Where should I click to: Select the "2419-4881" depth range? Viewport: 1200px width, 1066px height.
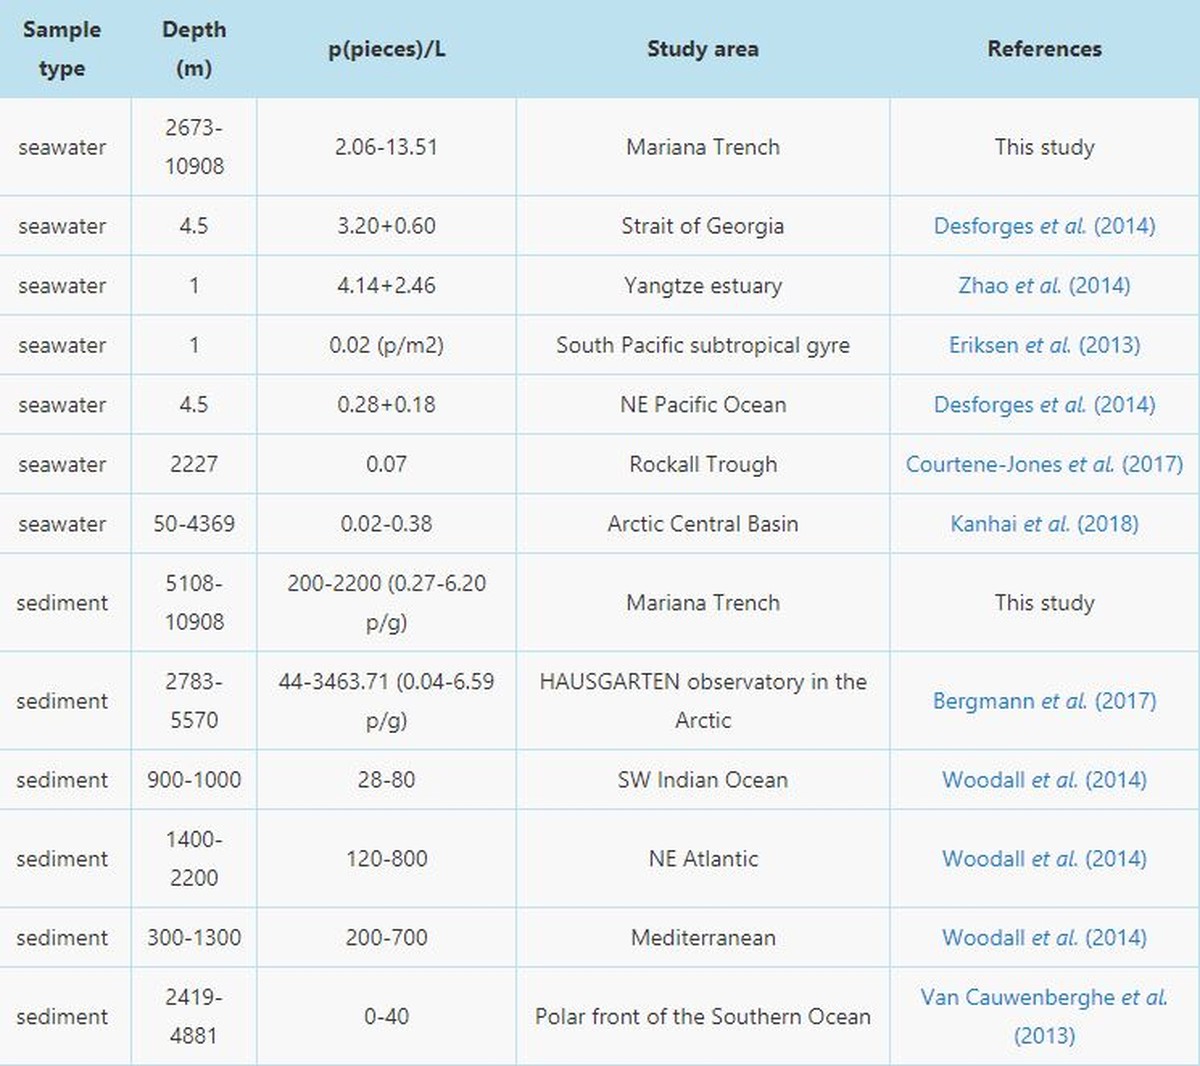coord(194,1016)
